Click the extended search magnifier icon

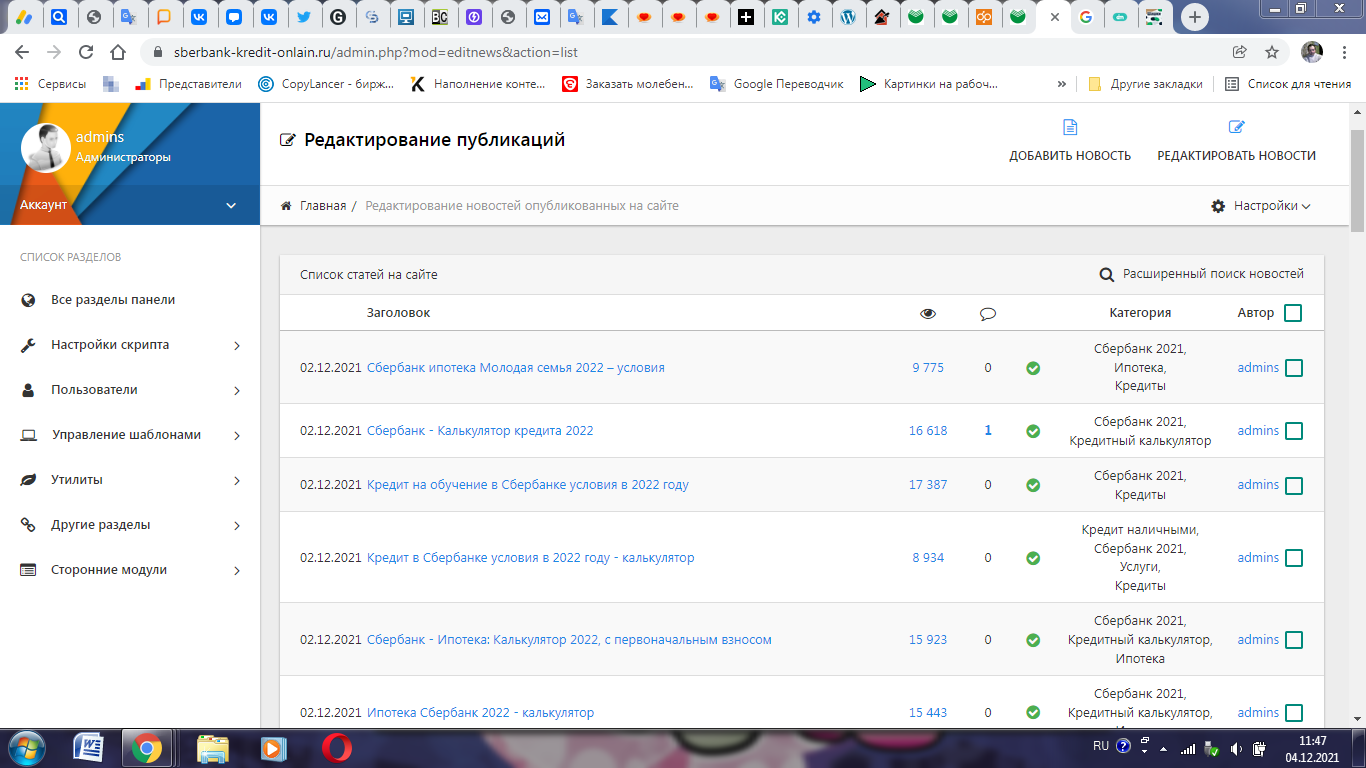coord(1107,275)
